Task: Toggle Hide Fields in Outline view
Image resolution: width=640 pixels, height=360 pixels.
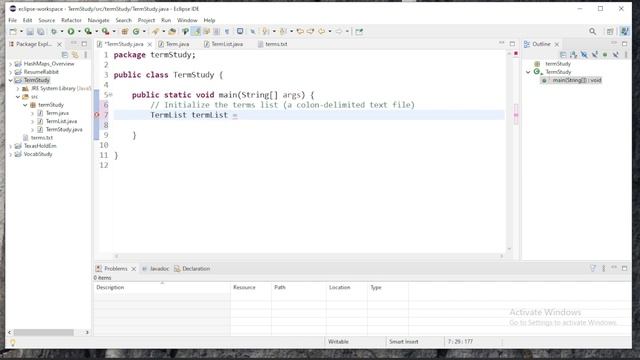Action: pyautogui.click(x=584, y=54)
